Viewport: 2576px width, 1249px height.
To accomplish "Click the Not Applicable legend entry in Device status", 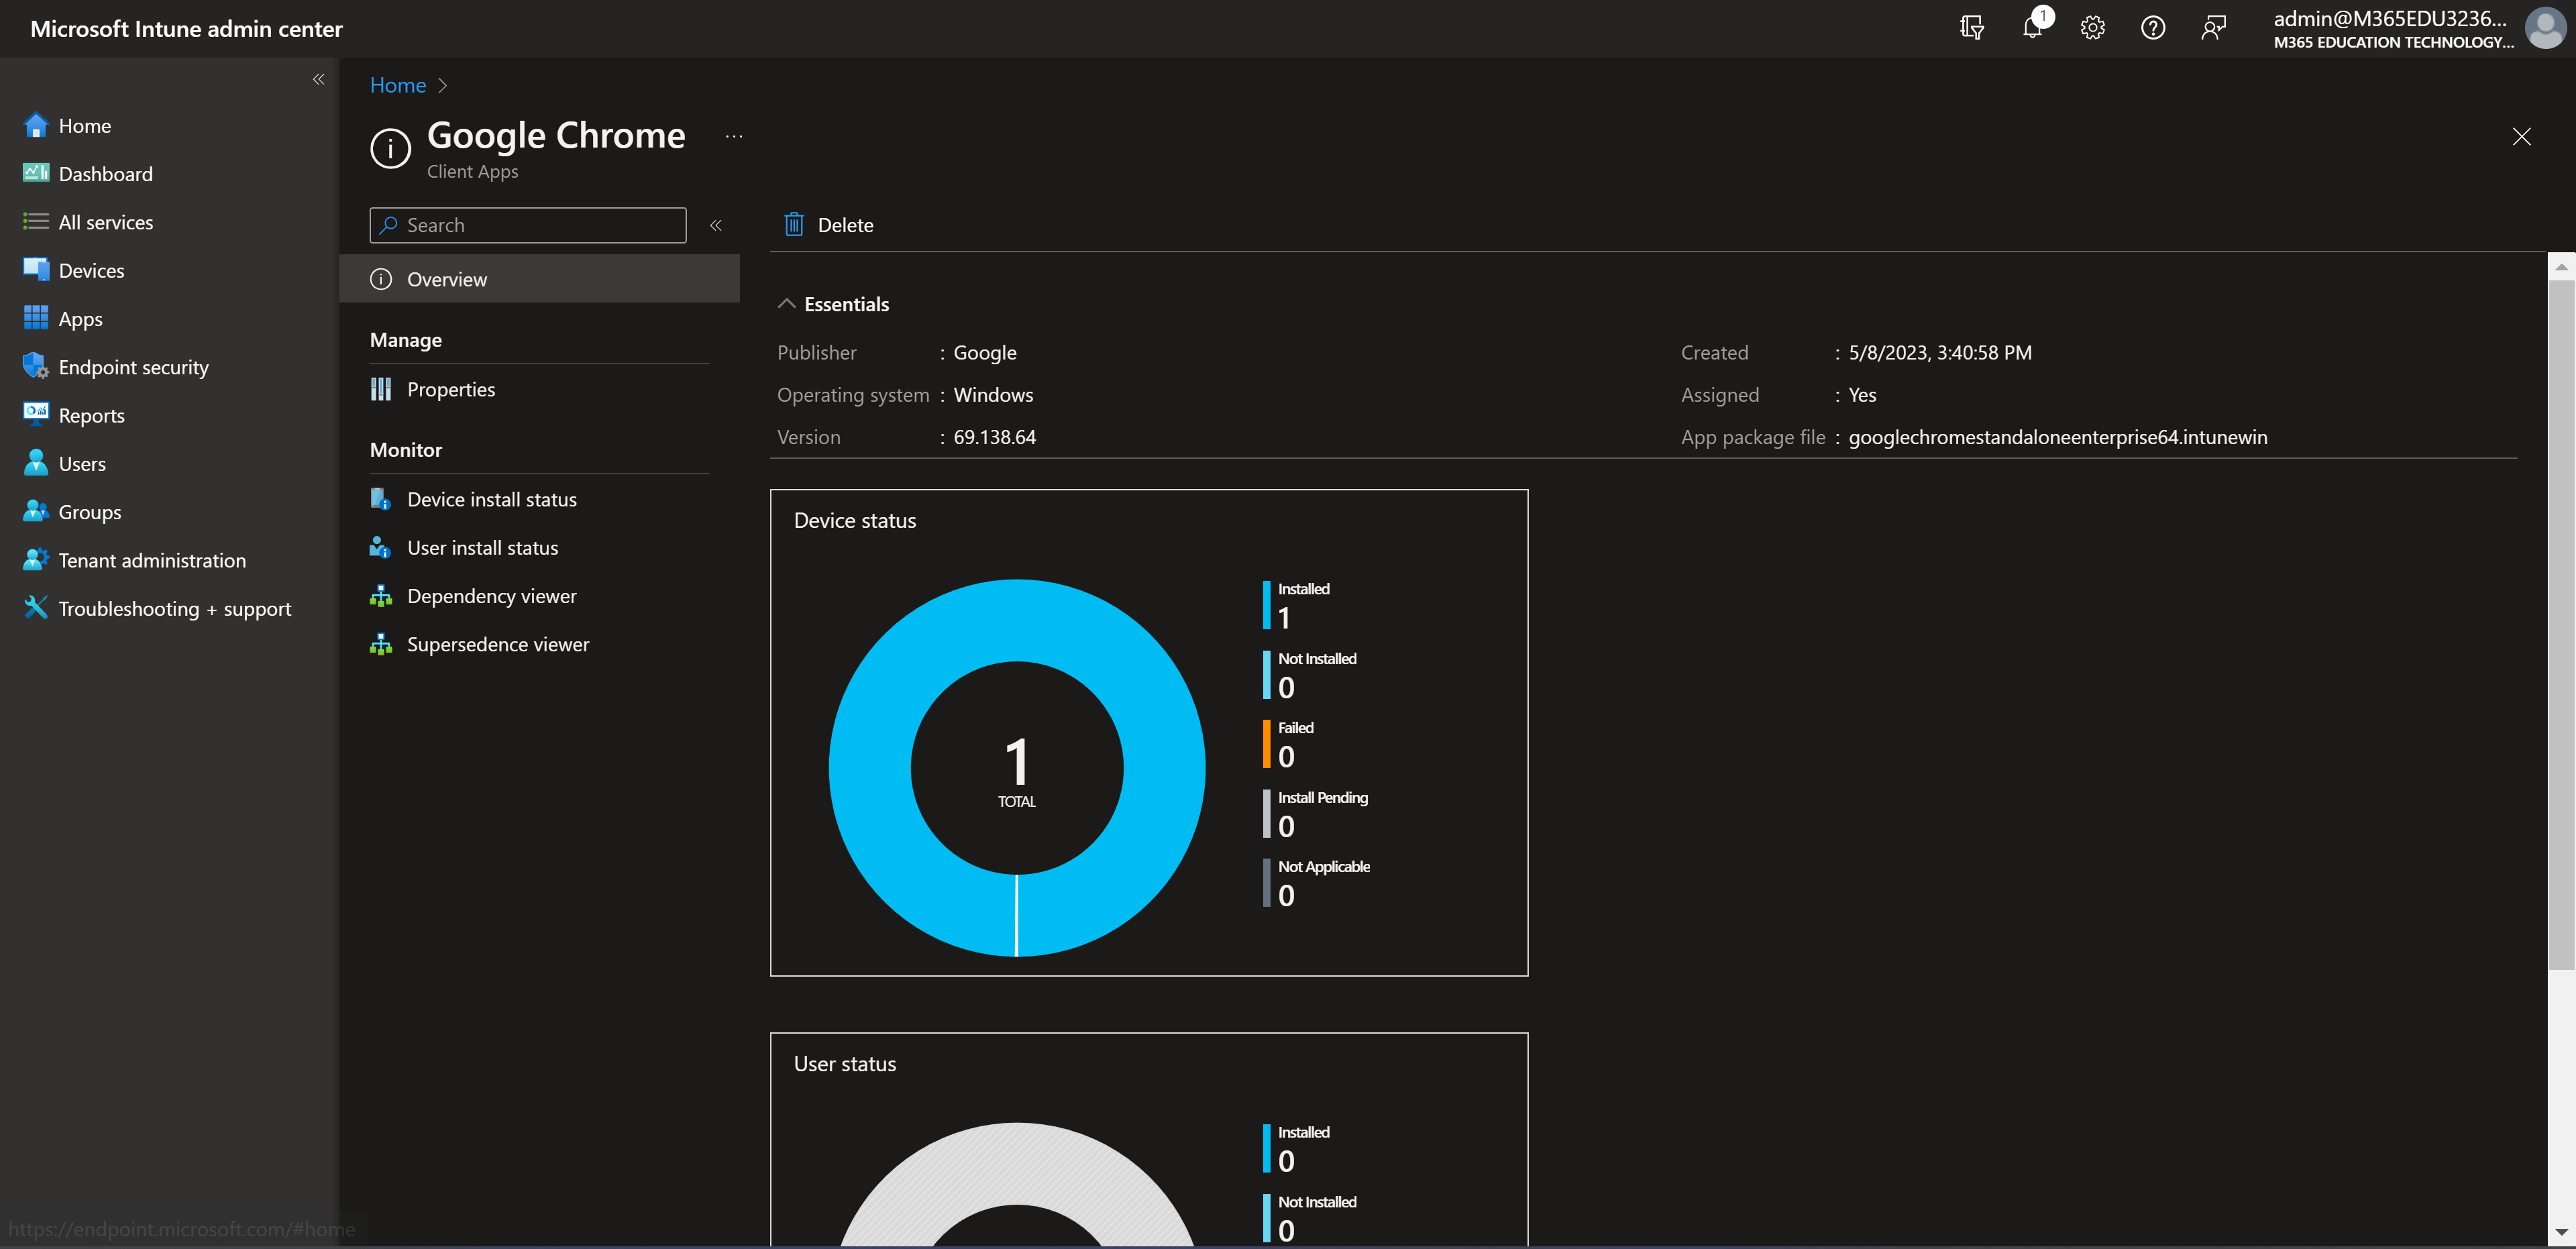I will pyautogui.click(x=1317, y=883).
